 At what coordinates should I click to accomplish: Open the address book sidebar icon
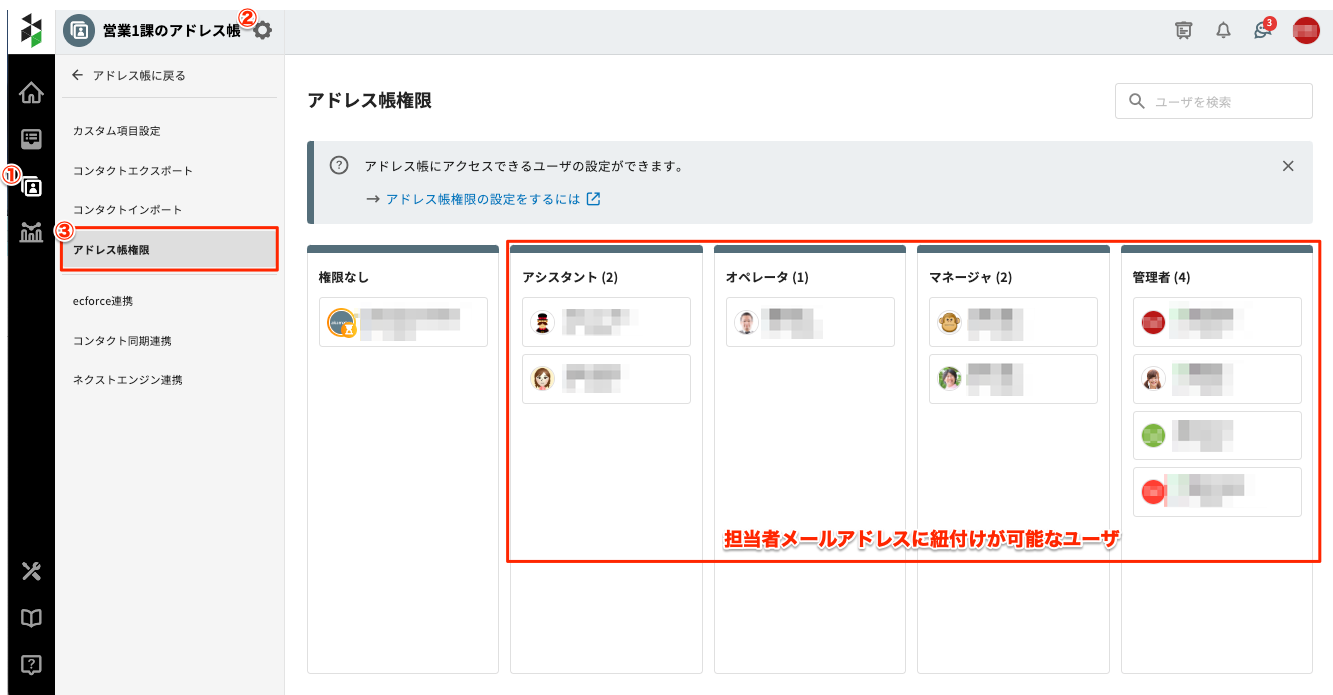32,186
